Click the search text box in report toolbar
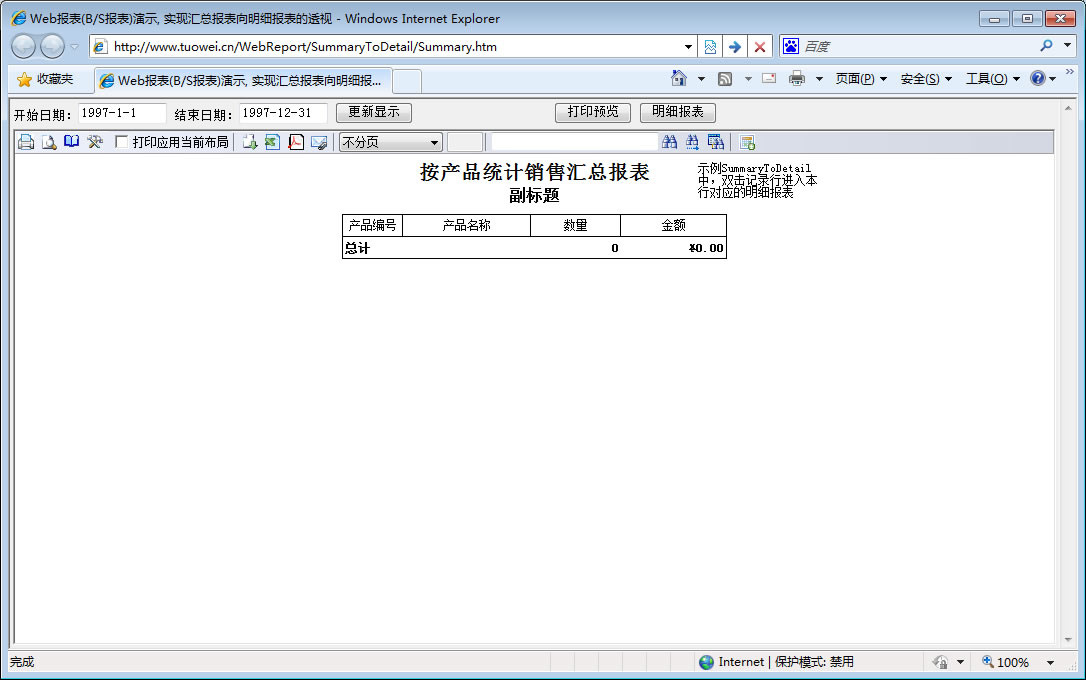The width and height of the screenshot is (1086, 680). [574, 142]
